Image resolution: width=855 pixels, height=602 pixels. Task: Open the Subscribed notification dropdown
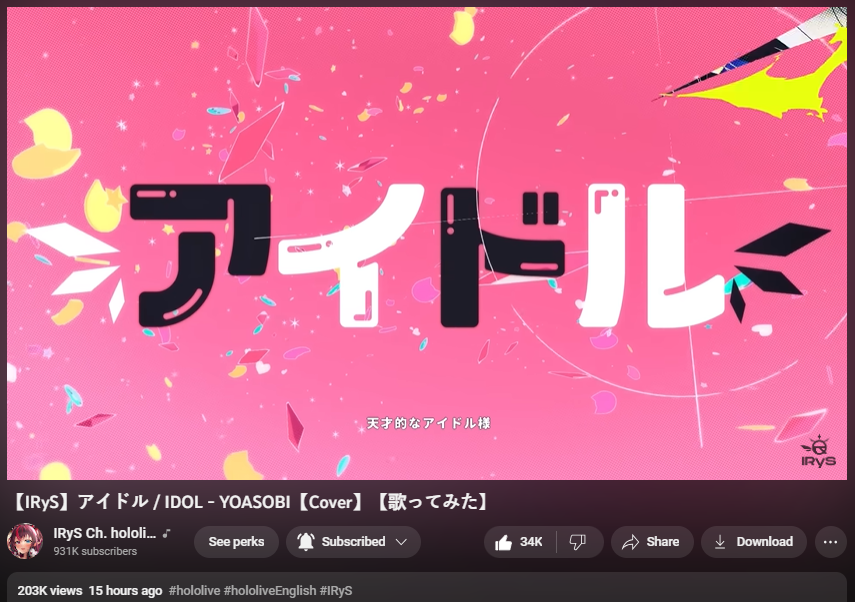[353, 541]
